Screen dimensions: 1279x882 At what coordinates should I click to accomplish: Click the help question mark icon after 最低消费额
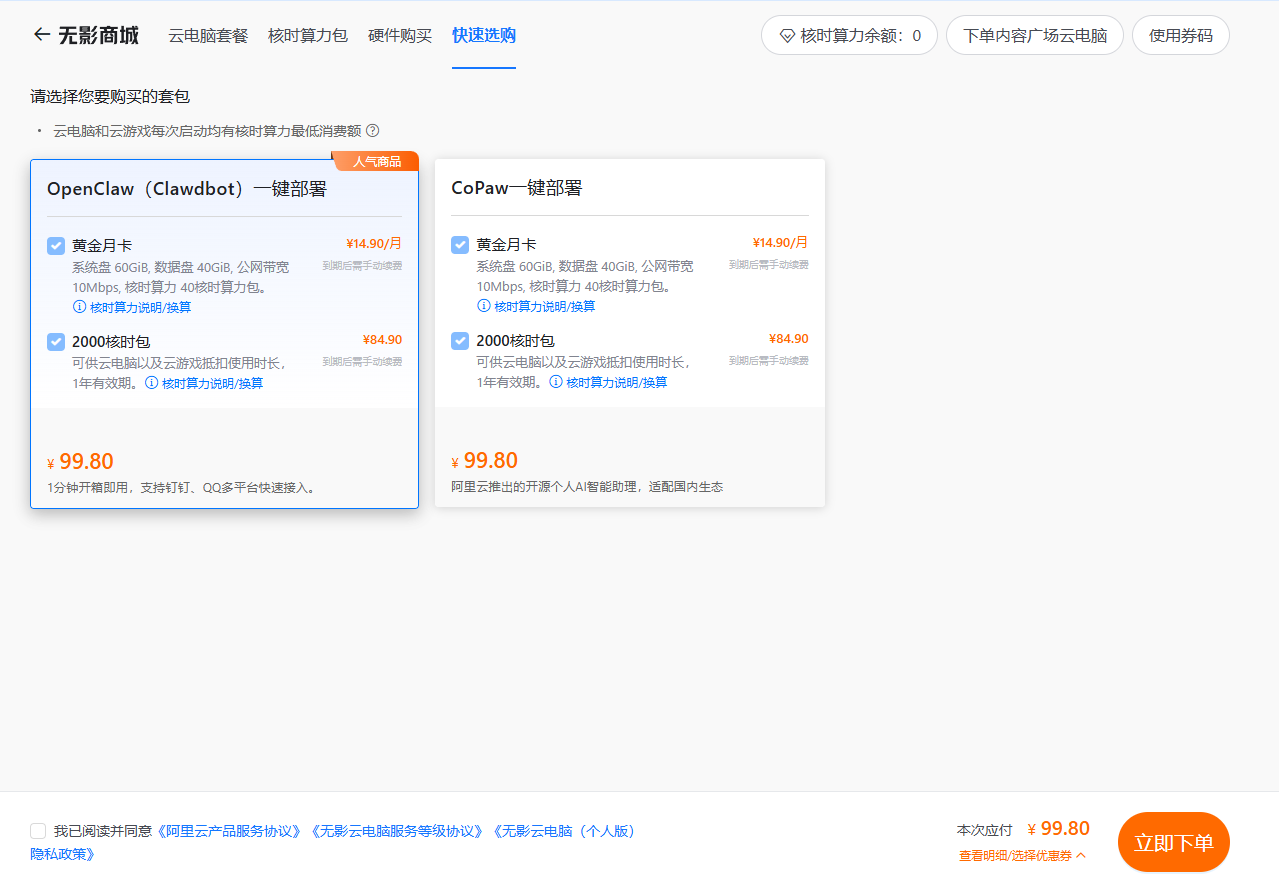[373, 131]
